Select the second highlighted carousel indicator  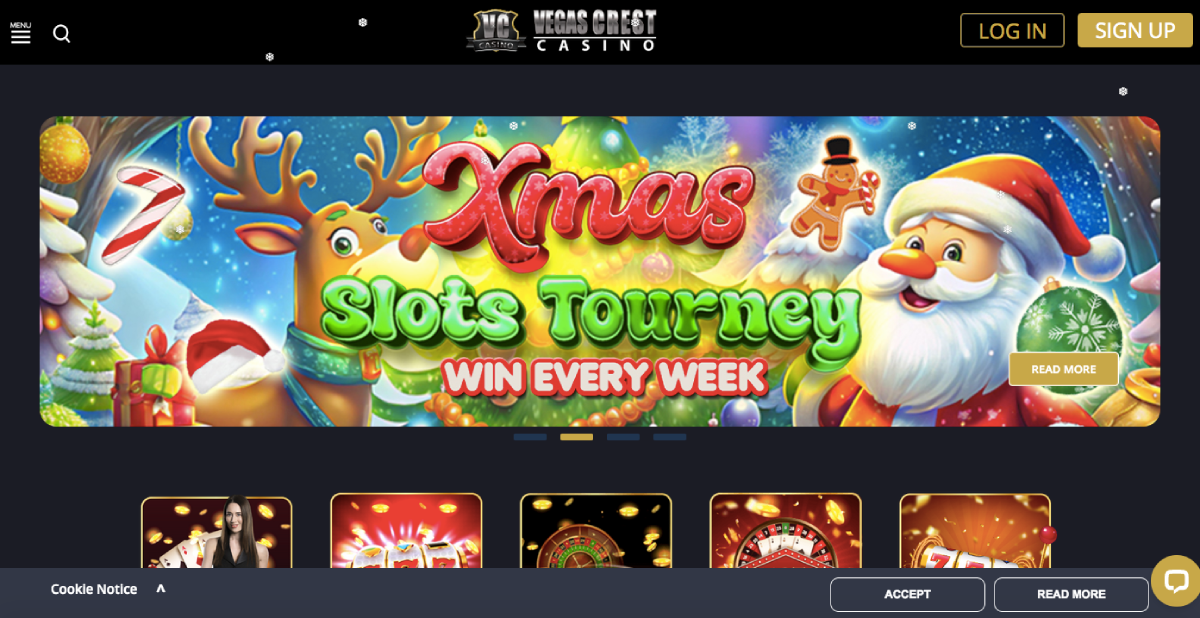(x=576, y=437)
